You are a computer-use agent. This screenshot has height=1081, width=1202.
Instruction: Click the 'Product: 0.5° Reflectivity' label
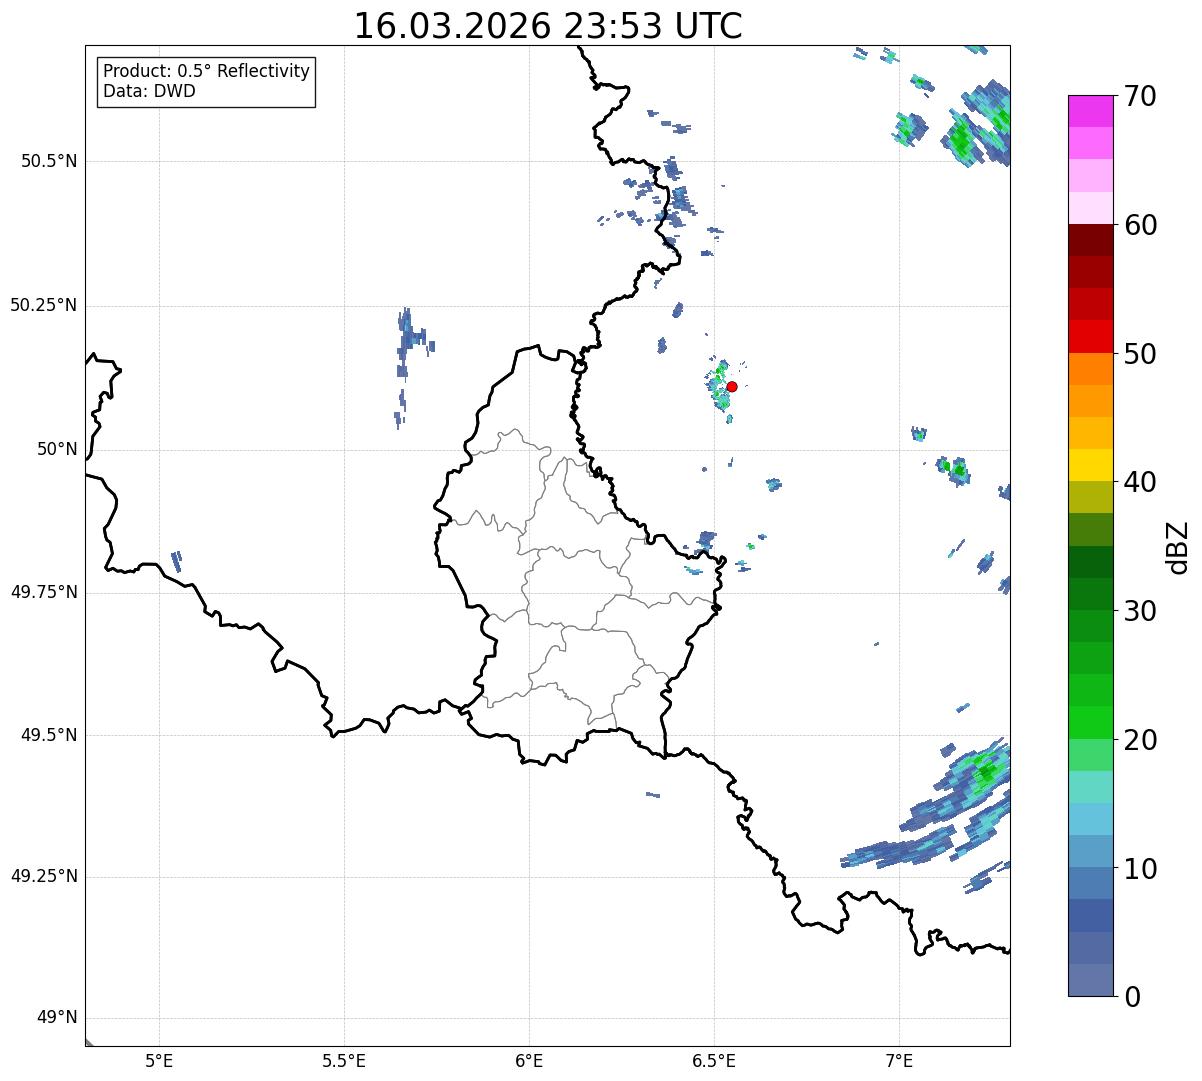coord(206,72)
